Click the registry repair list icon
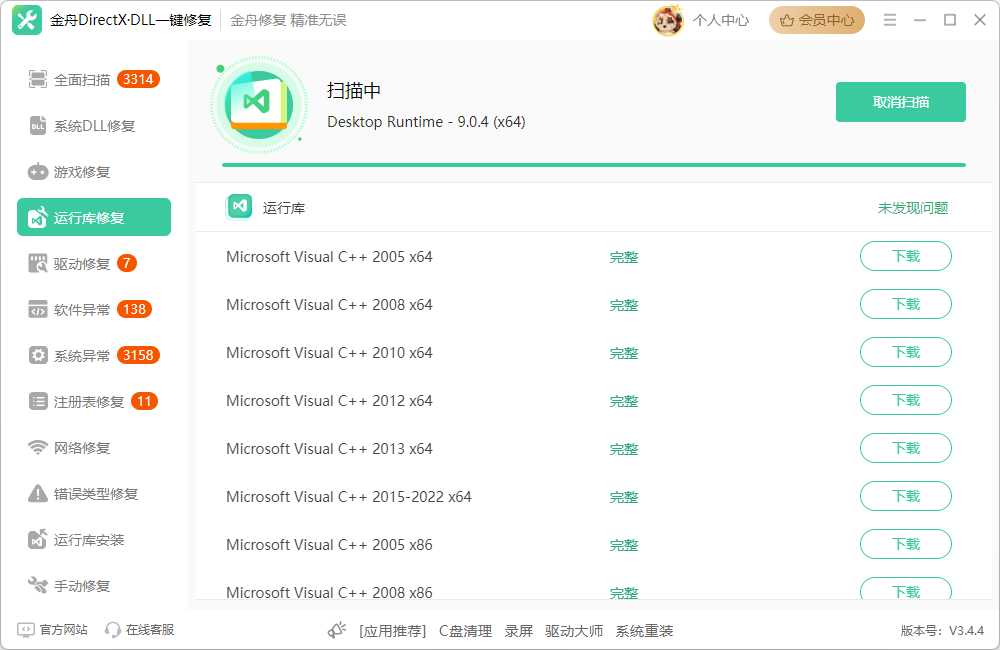1000x650 pixels. [x=38, y=401]
